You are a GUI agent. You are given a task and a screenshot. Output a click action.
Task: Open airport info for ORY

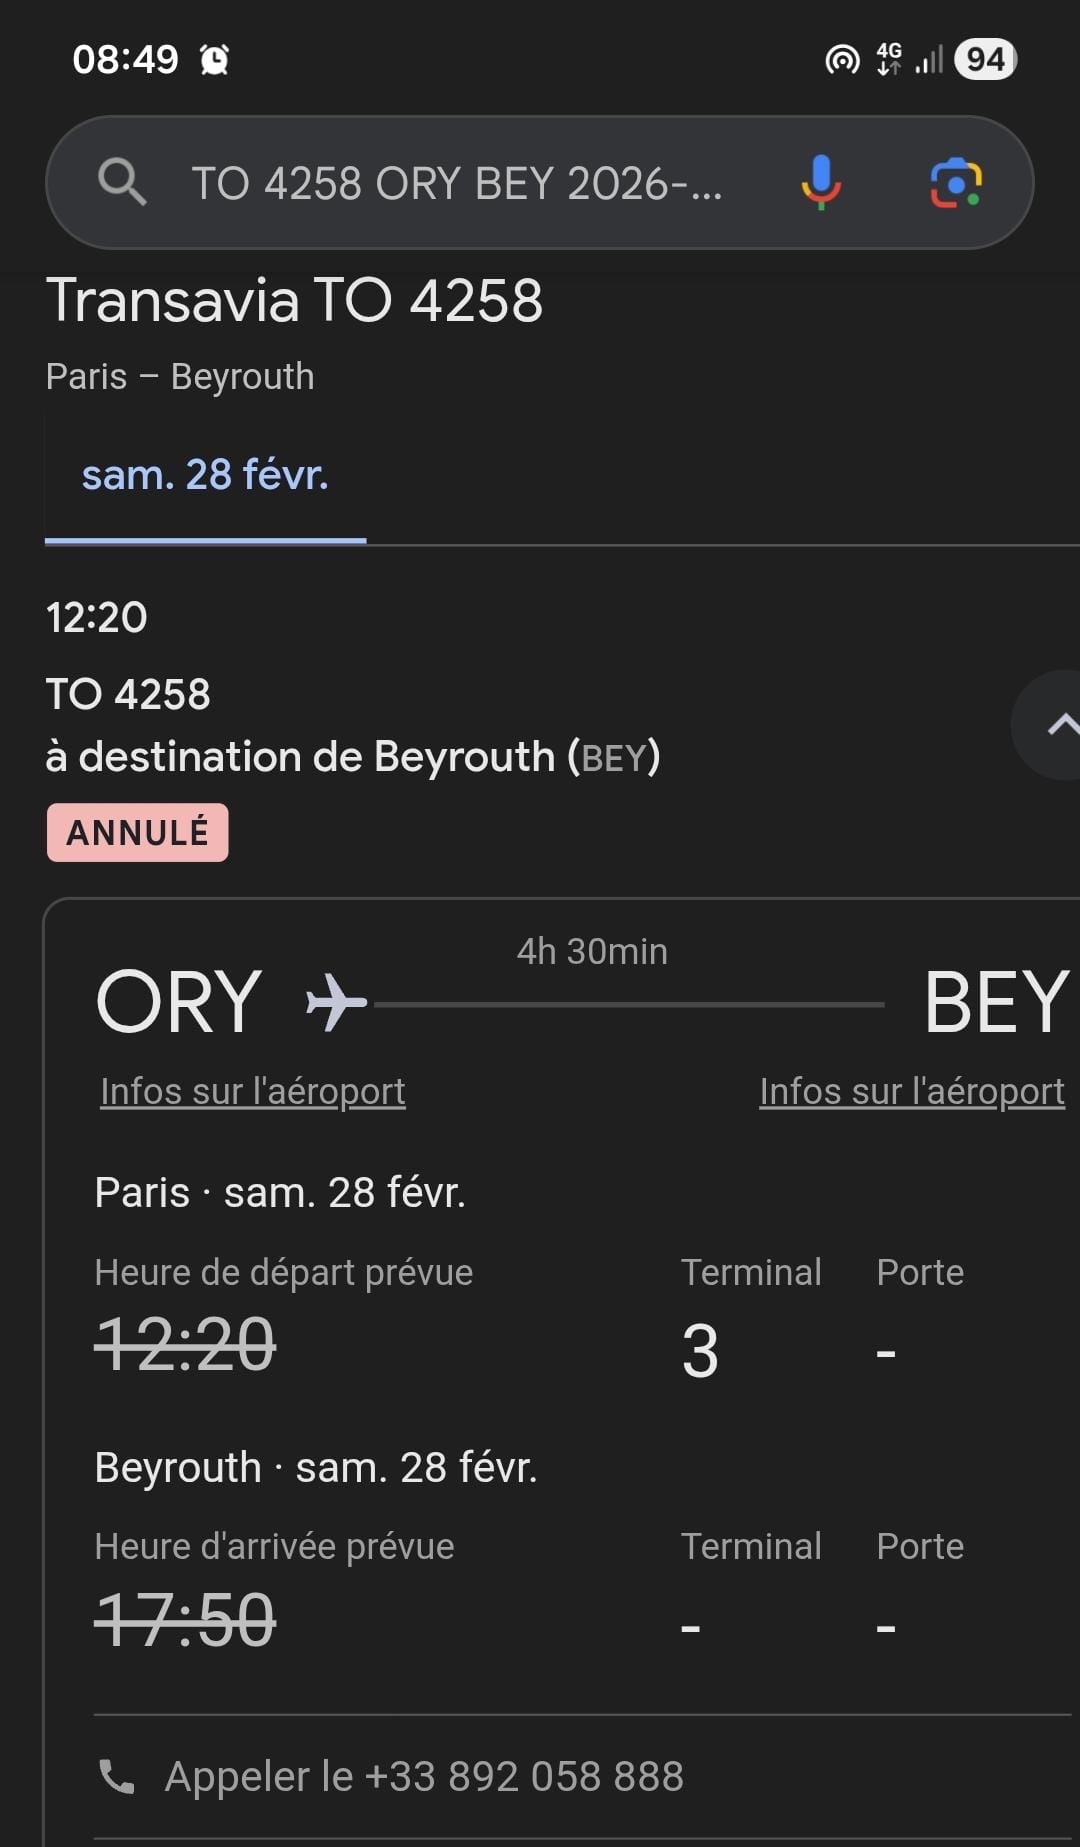point(253,1091)
